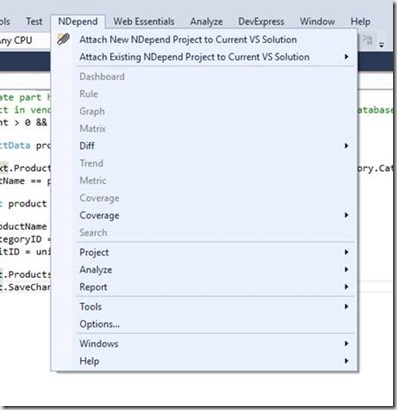Expand the Diff submenu arrow
Screen dimensions: 397x410
pyautogui.click(x=347, y=146)
